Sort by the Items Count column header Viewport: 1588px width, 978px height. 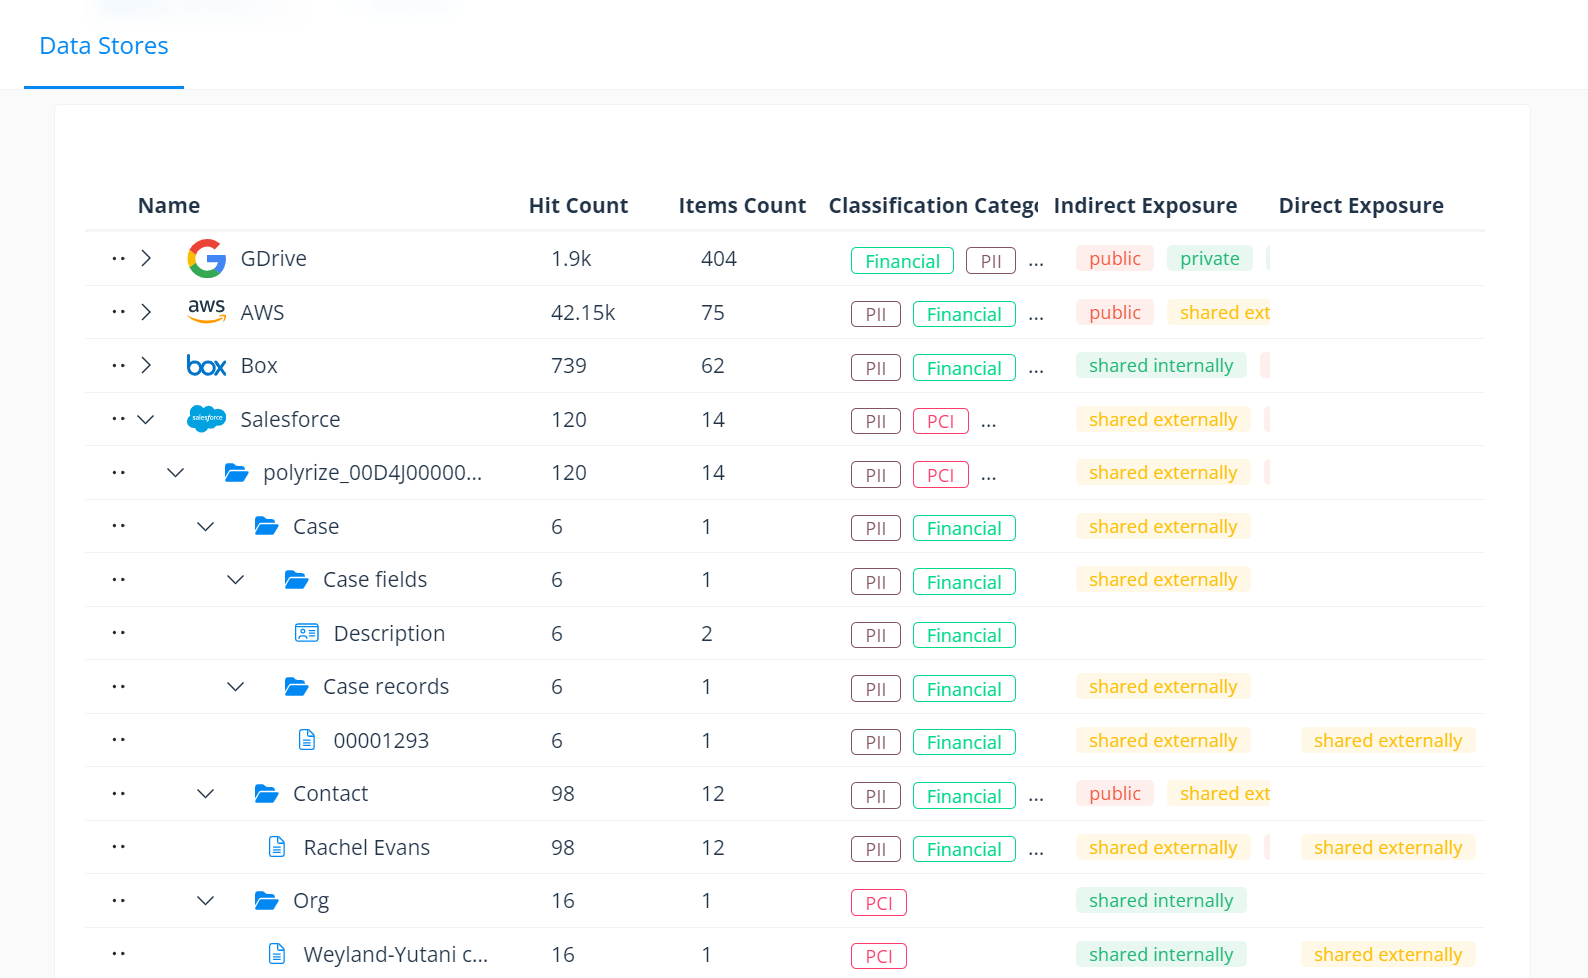pyautogui.click(x=742, y=206)
